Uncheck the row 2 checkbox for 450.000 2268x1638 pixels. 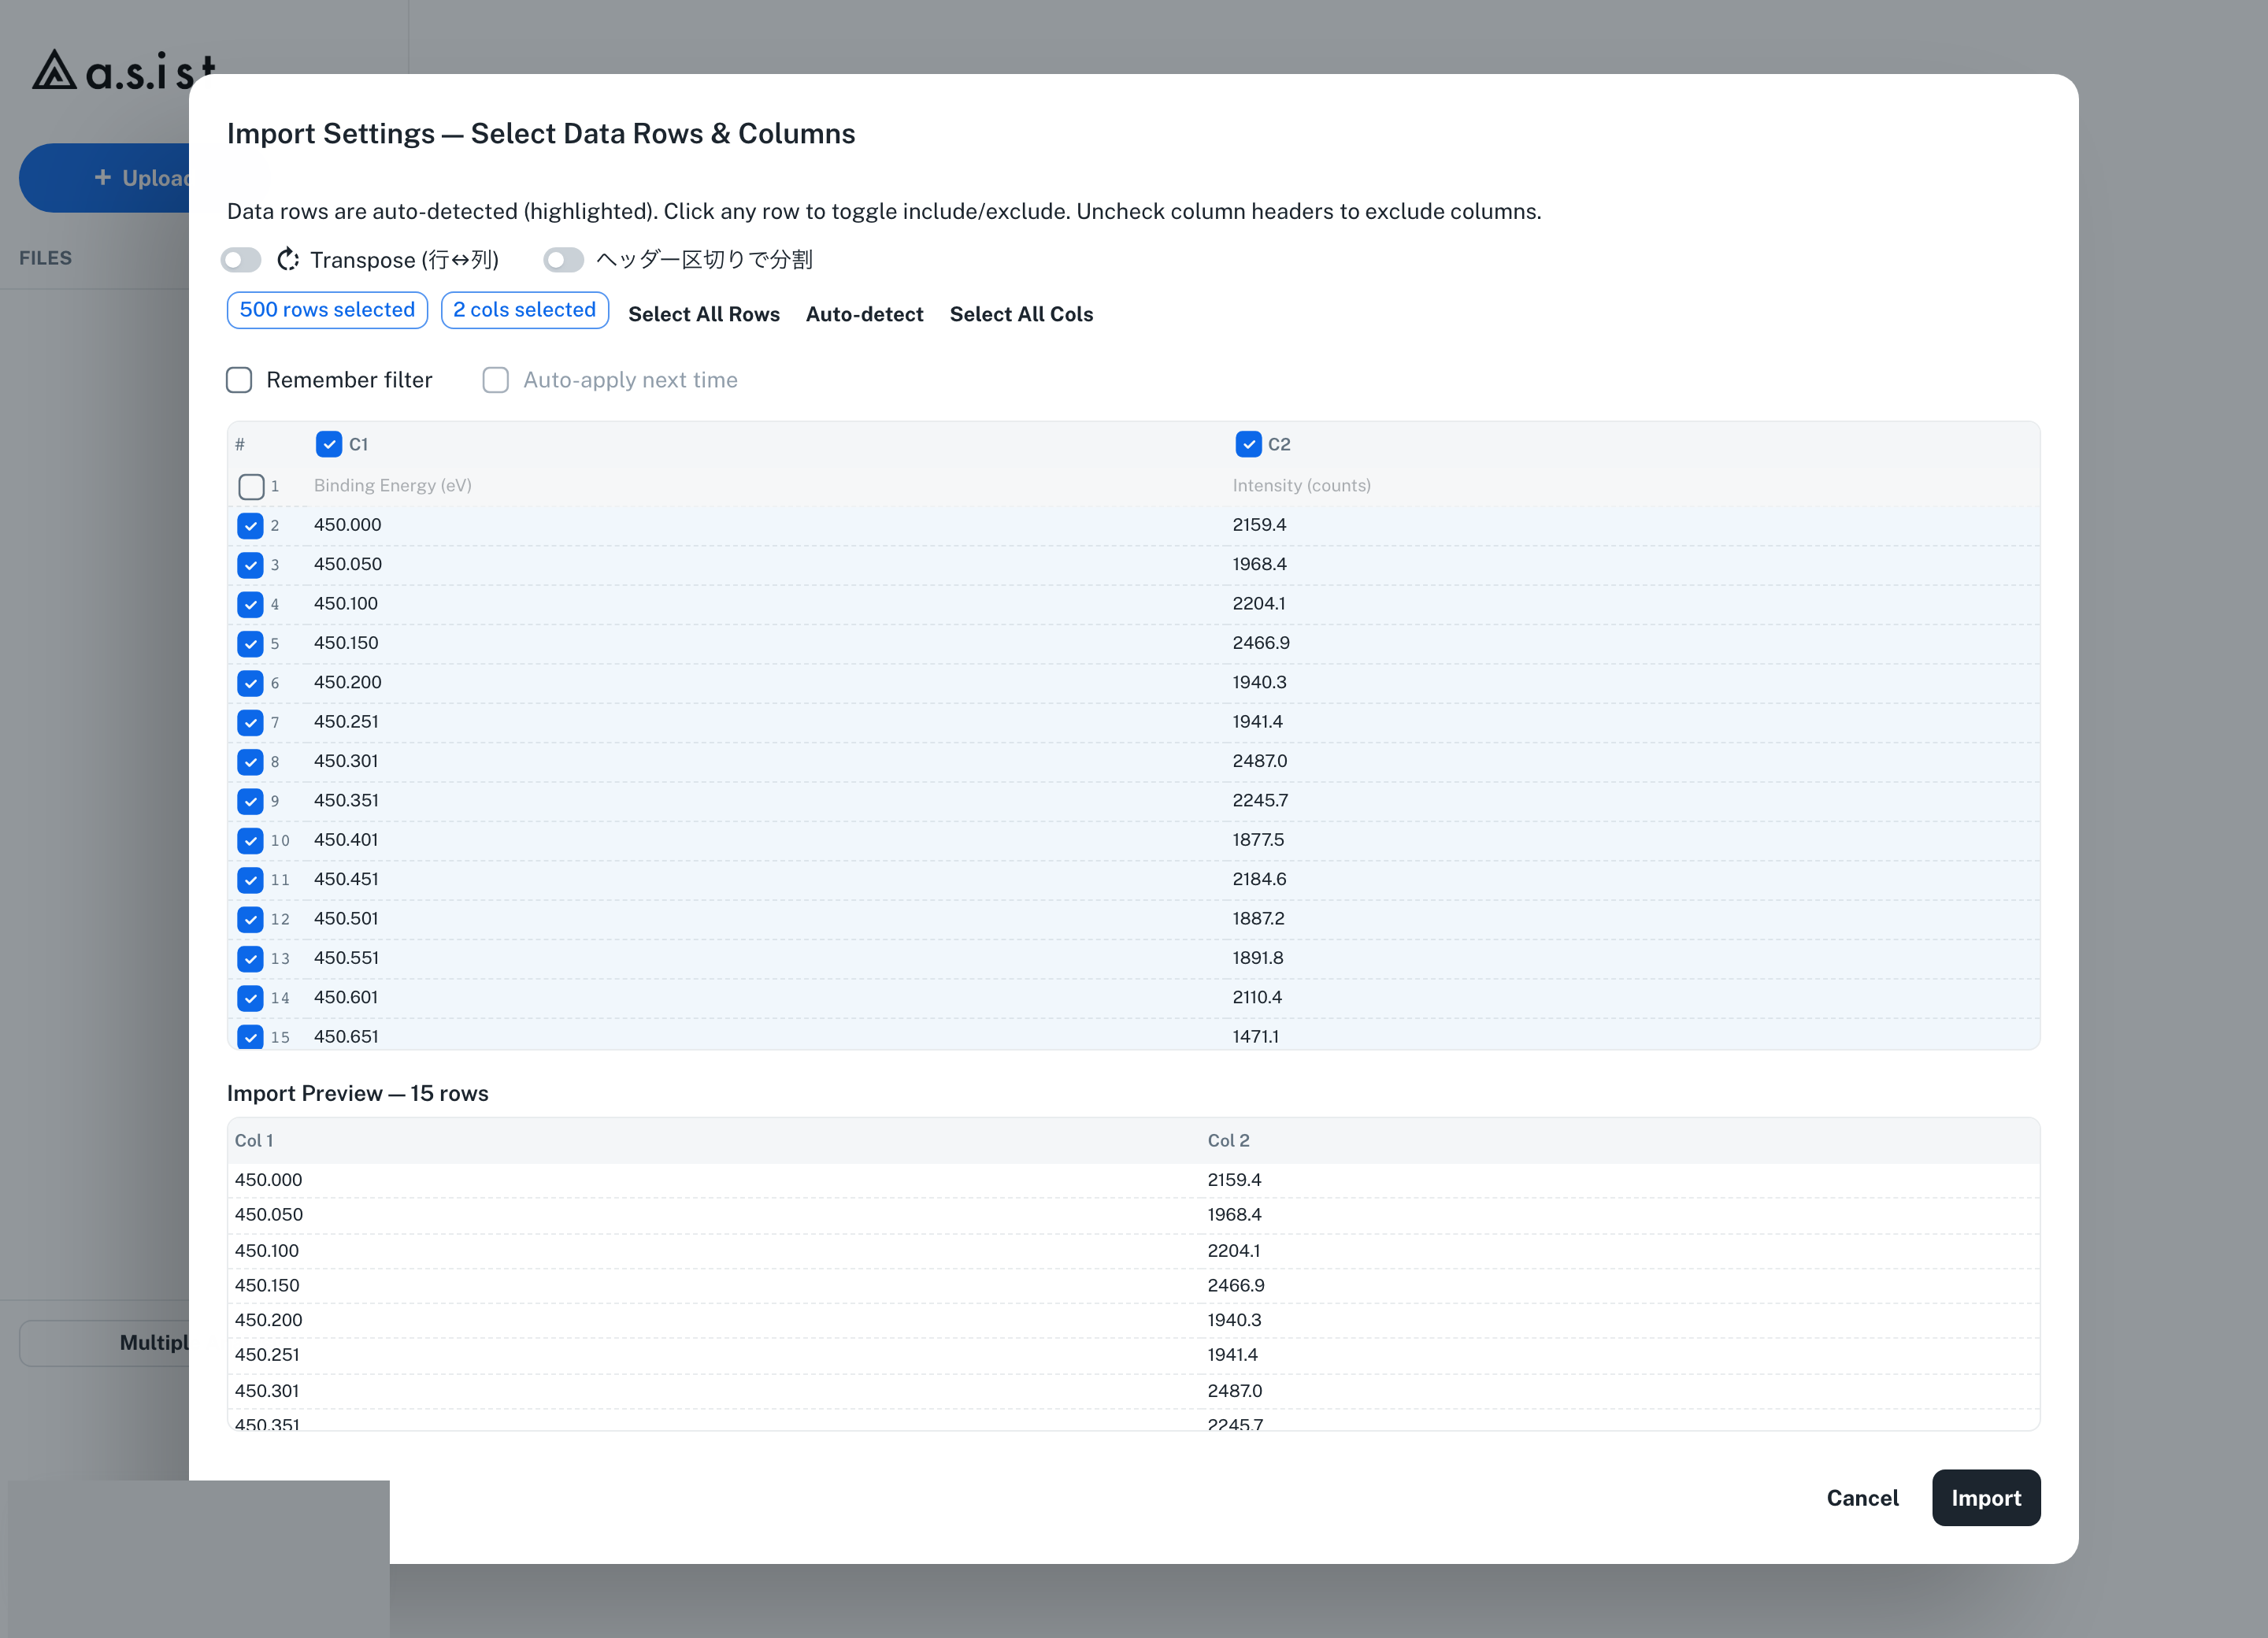coord(250,526)
